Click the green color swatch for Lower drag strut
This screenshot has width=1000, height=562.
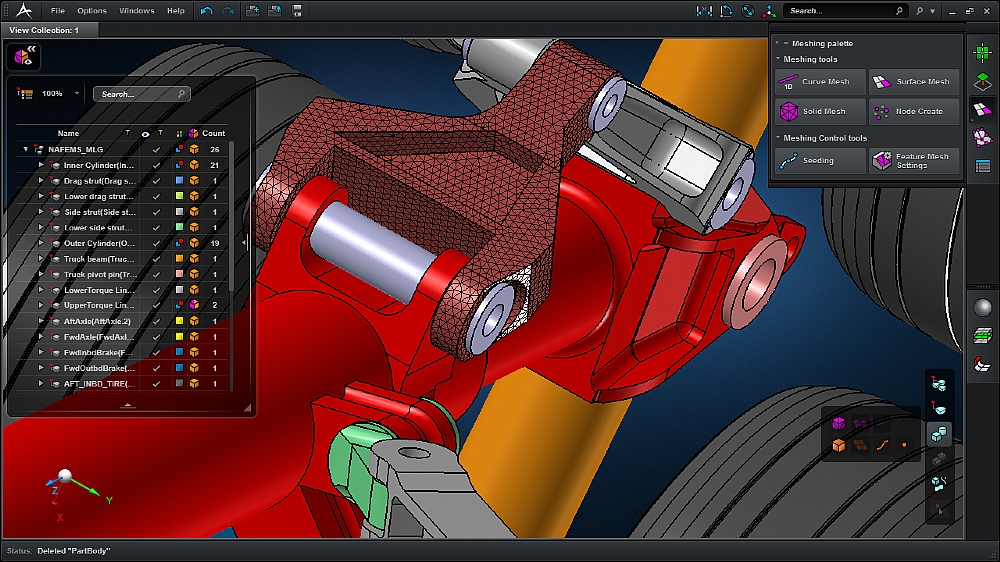coord(179,196)
